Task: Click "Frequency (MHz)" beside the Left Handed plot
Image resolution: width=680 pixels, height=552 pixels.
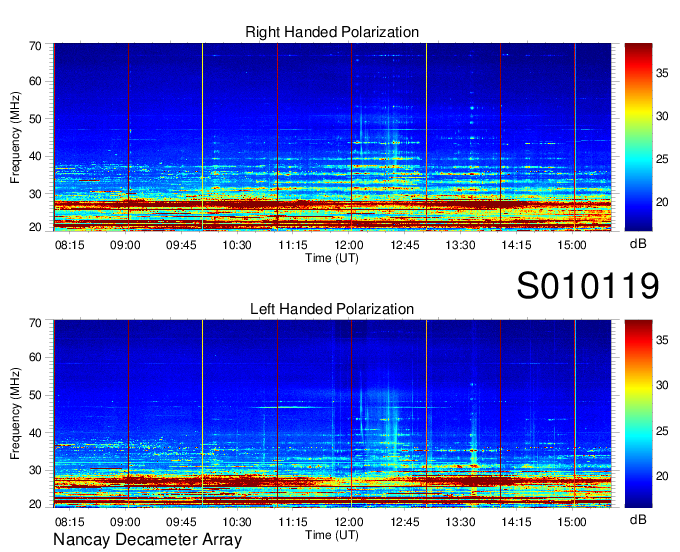Action: pos(15,414)
